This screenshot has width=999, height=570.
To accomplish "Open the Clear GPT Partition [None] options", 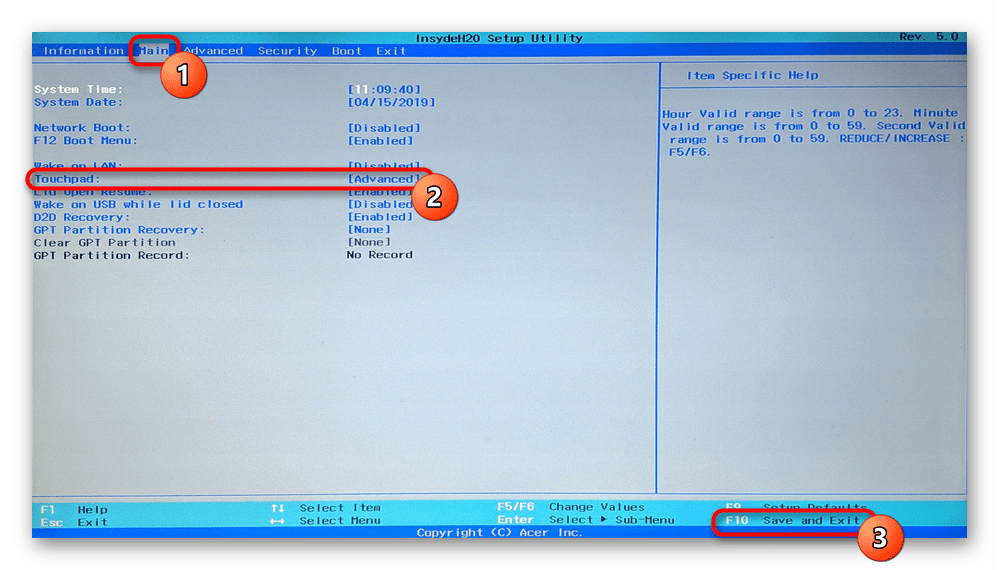I will (369, 242).
